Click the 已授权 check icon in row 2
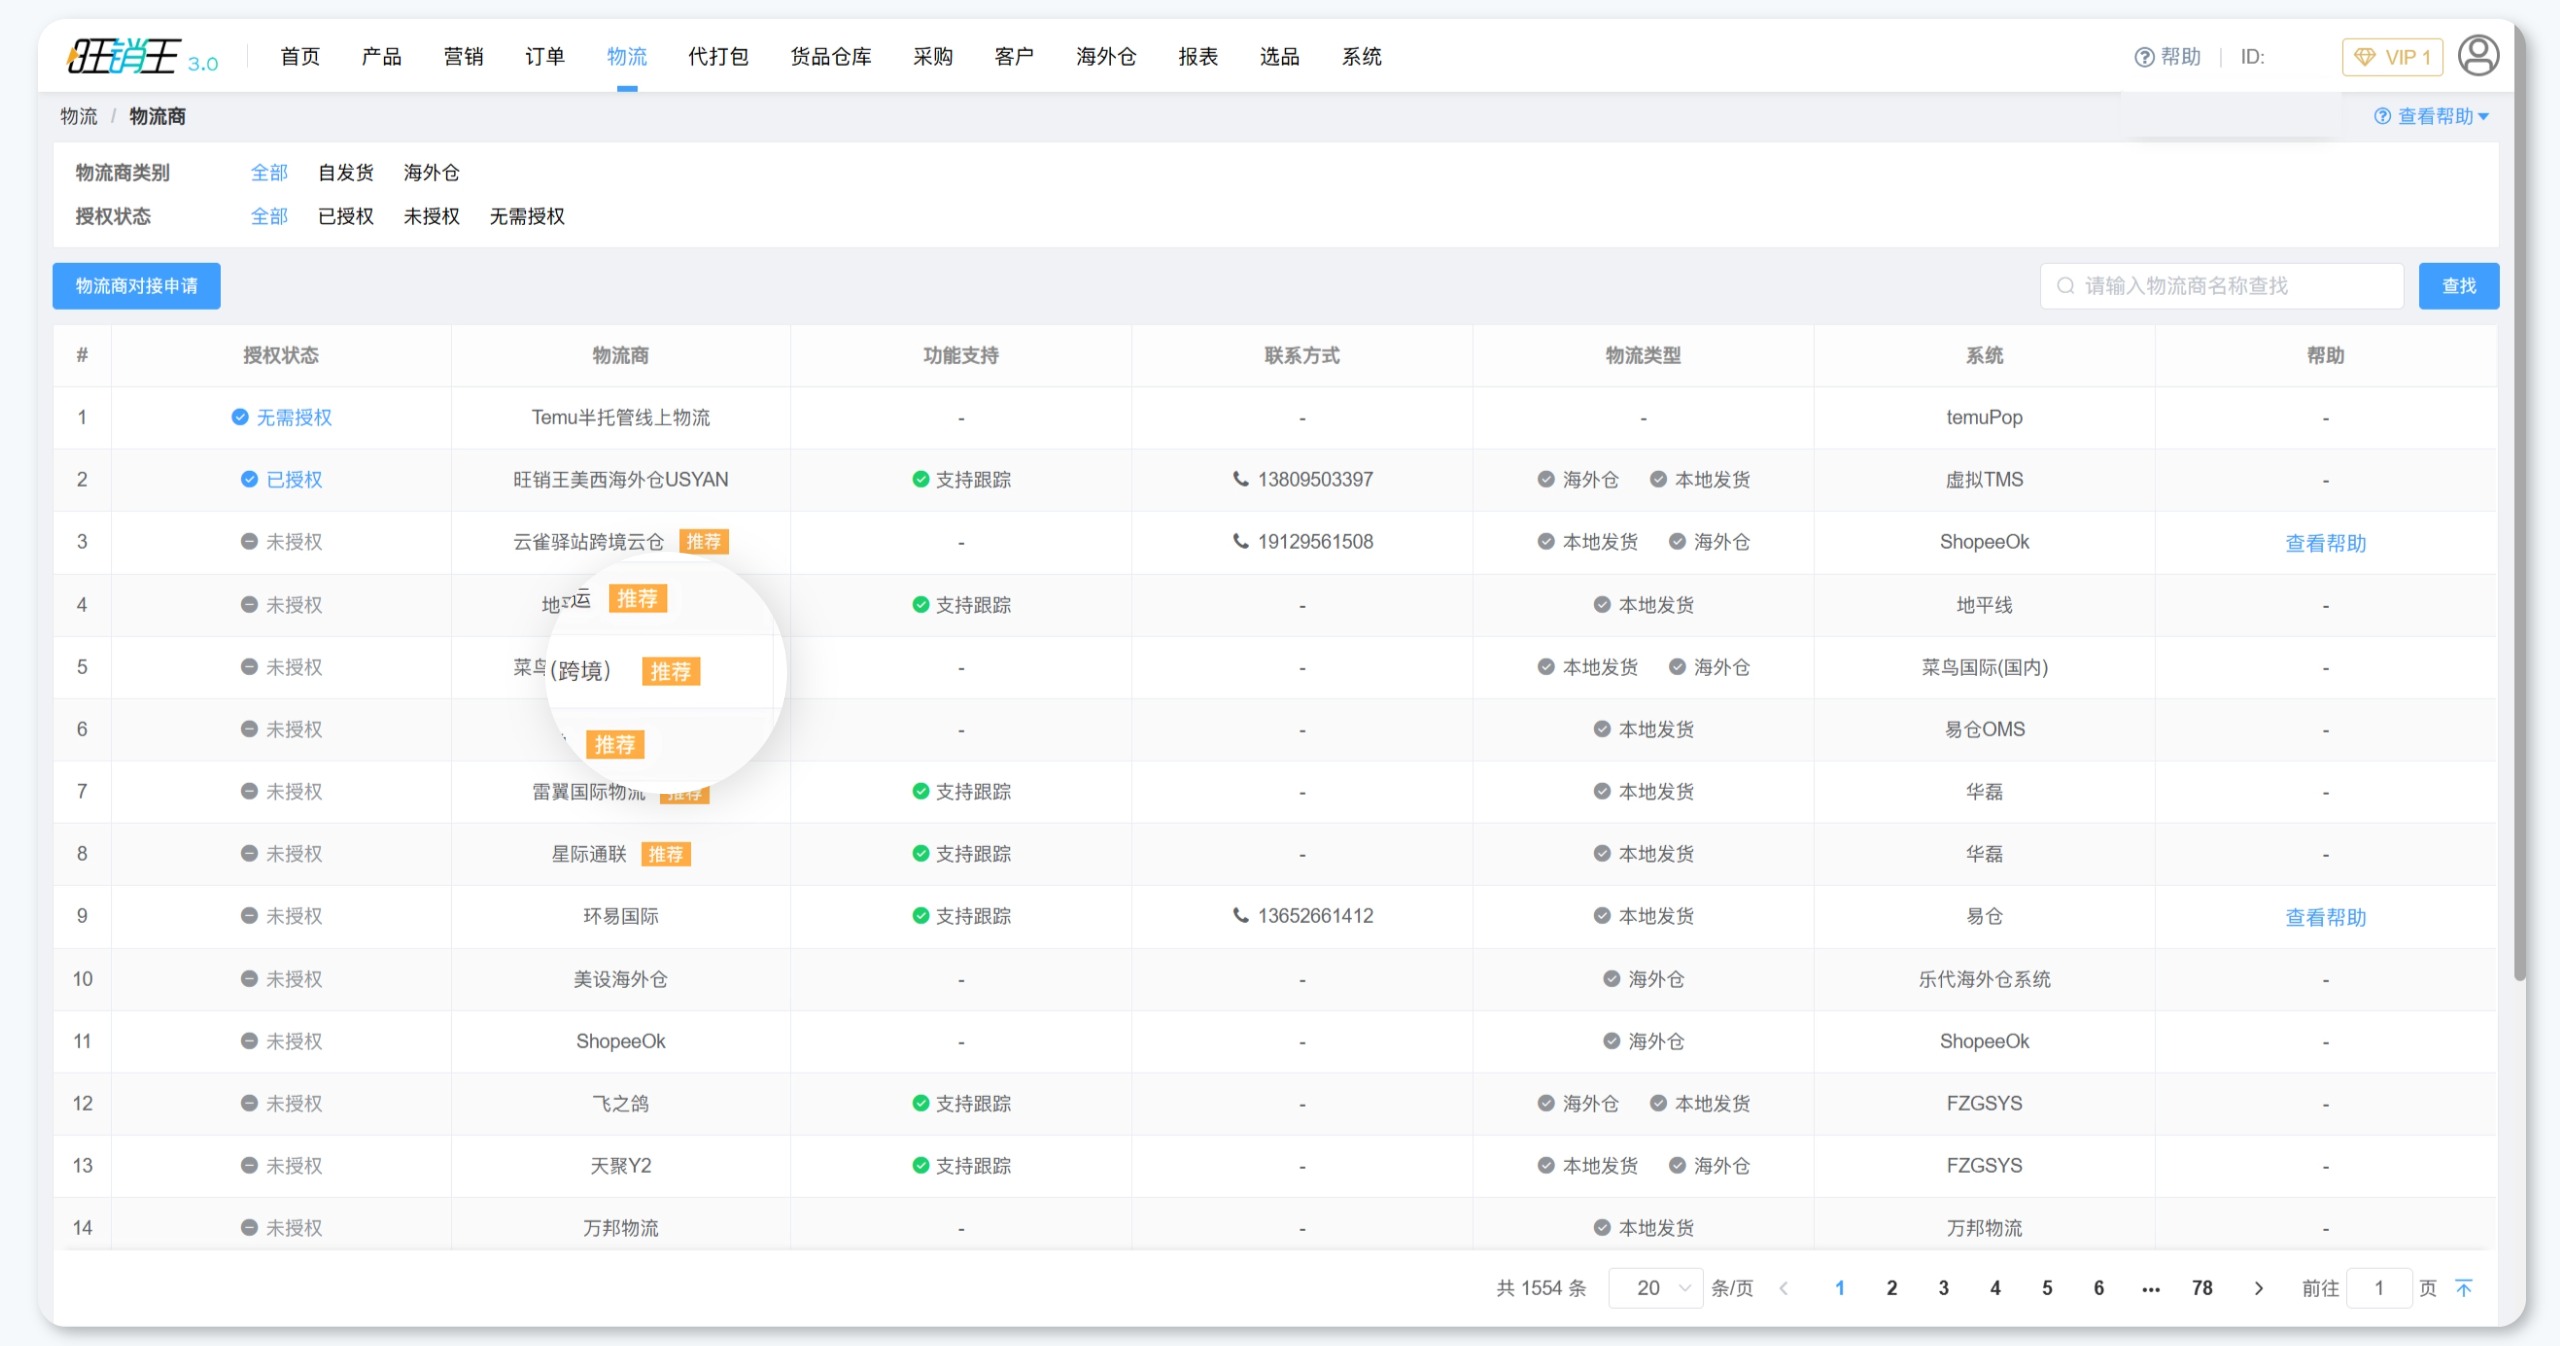This screenshot has height=1346, width=2560. [x=249, y=479]
